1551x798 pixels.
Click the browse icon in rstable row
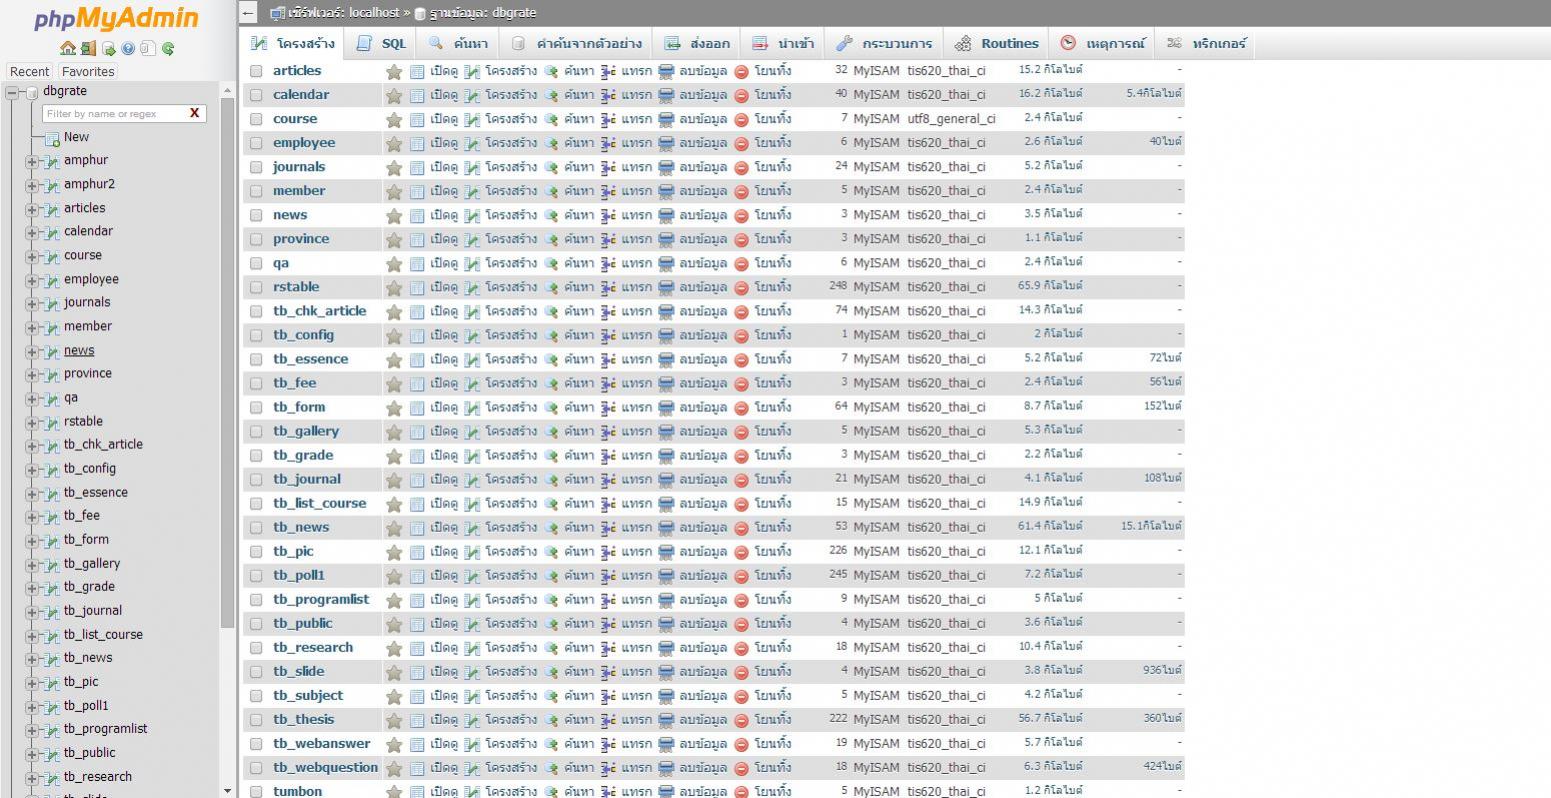coord(417,287)
